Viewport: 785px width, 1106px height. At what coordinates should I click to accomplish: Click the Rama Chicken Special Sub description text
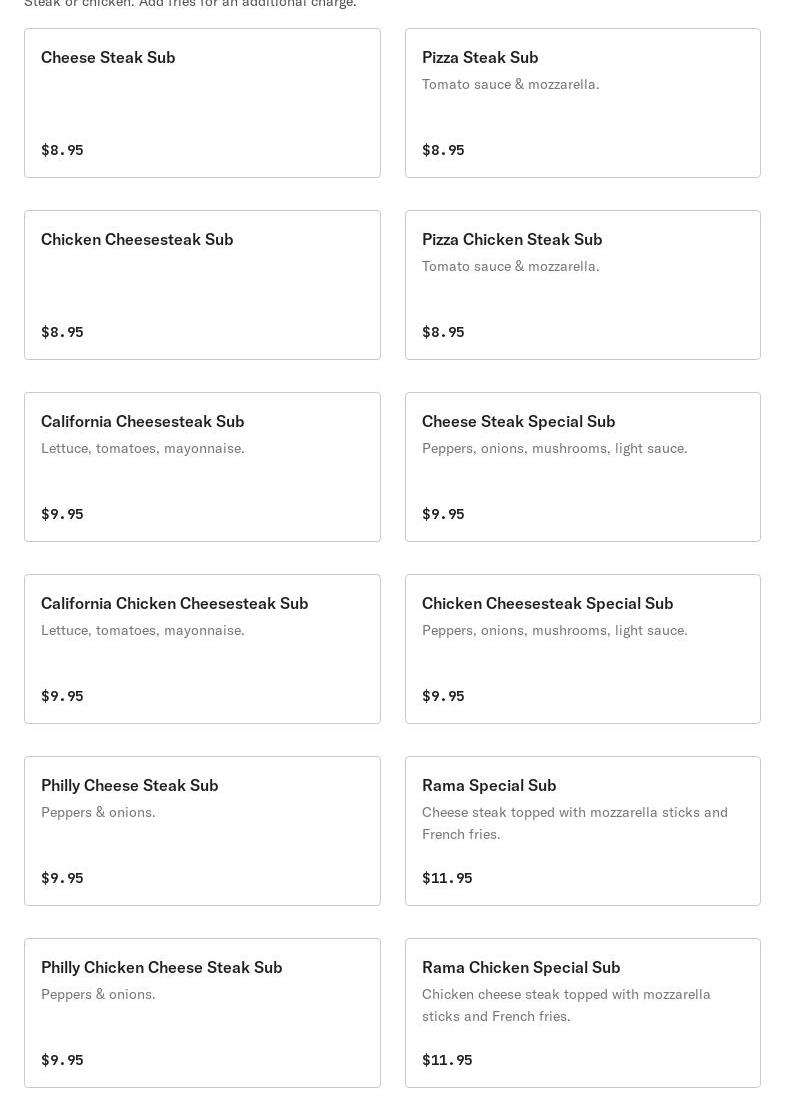coord(566,1005)
